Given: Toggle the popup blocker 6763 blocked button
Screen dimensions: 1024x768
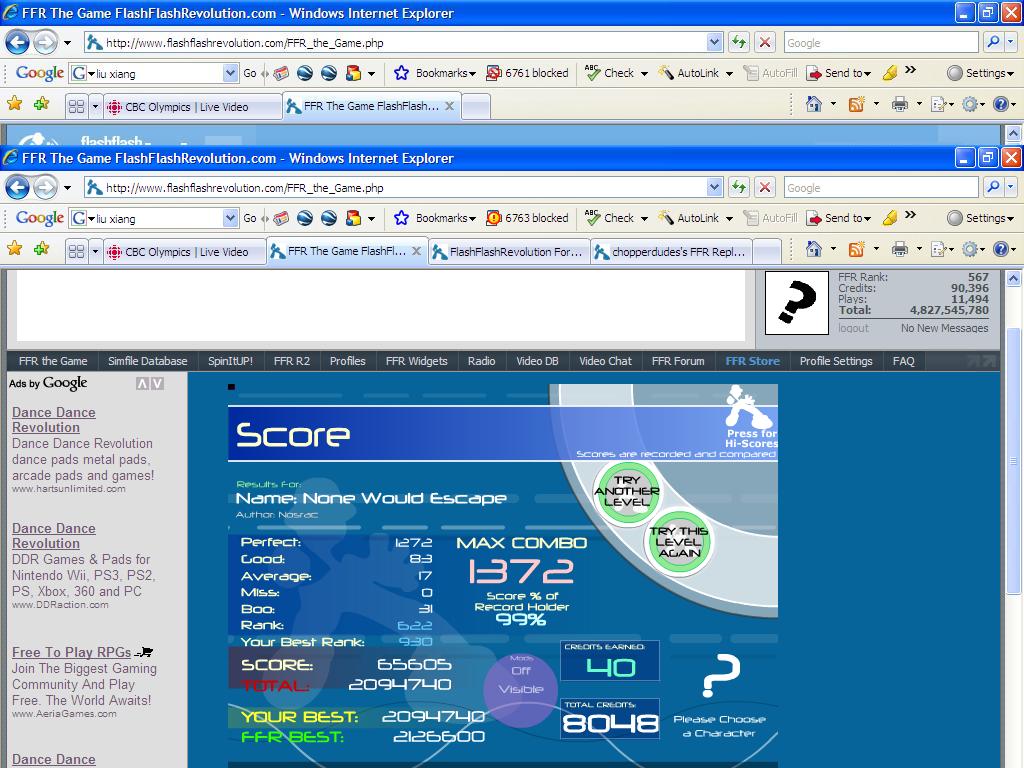Looking at the screenshot, I should coord(527,218).
